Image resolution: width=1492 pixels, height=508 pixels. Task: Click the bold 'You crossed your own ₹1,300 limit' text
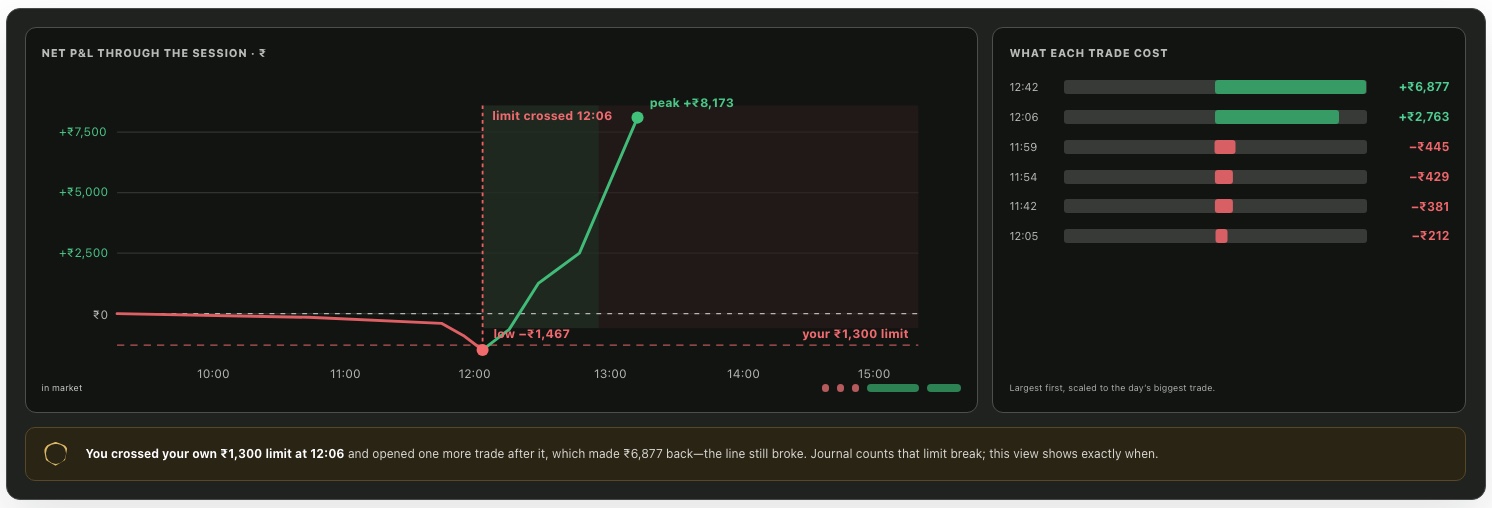pyautogui.click(x=215, y=454)
